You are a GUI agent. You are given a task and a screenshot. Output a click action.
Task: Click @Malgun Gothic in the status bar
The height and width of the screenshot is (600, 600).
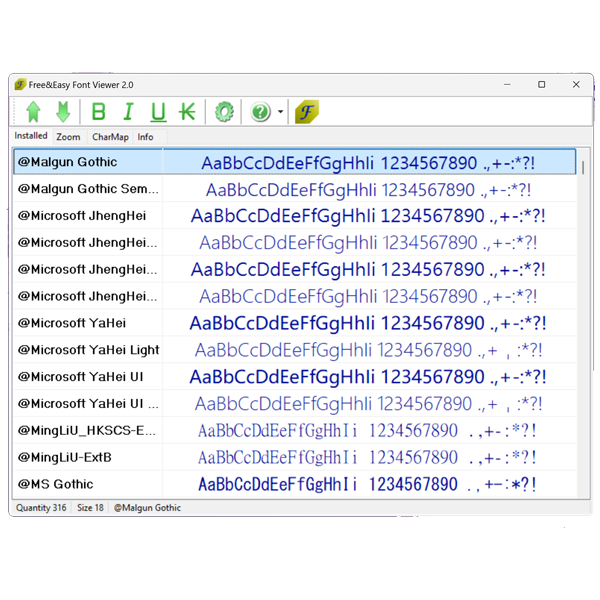[x=147, y=508]
